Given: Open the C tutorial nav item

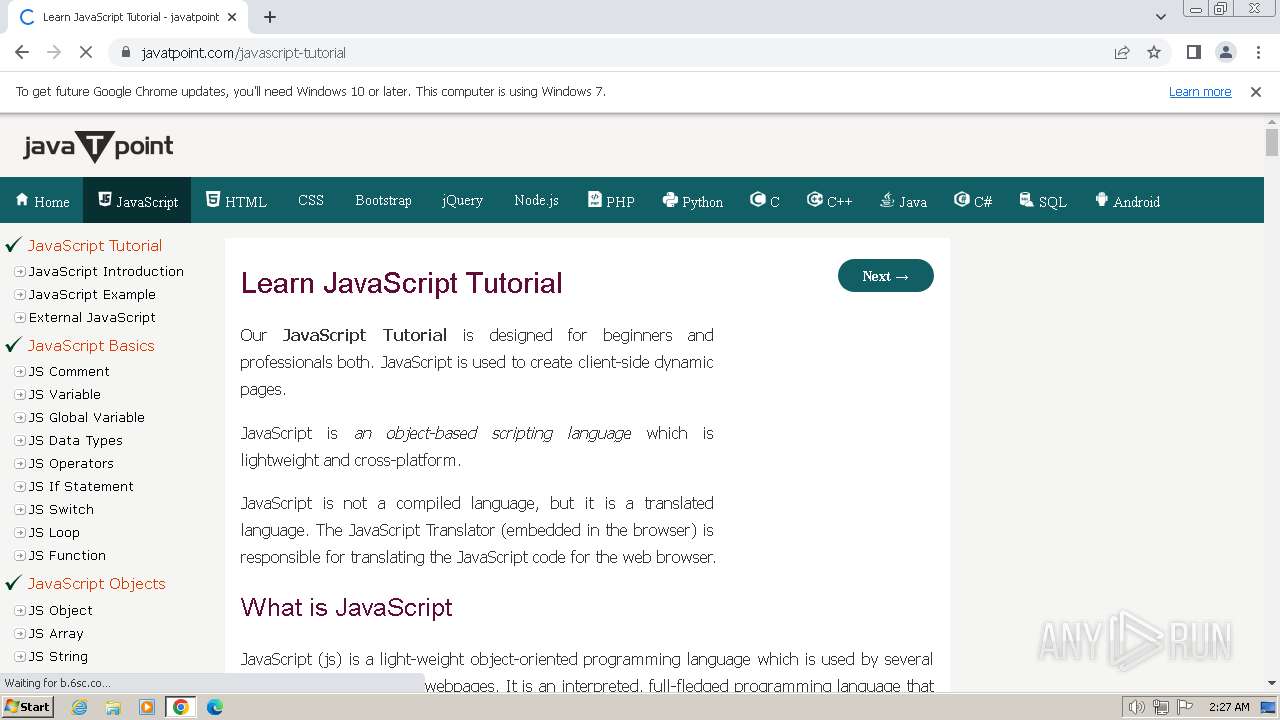Looking at the screenshot, I should tap(764, 201).
